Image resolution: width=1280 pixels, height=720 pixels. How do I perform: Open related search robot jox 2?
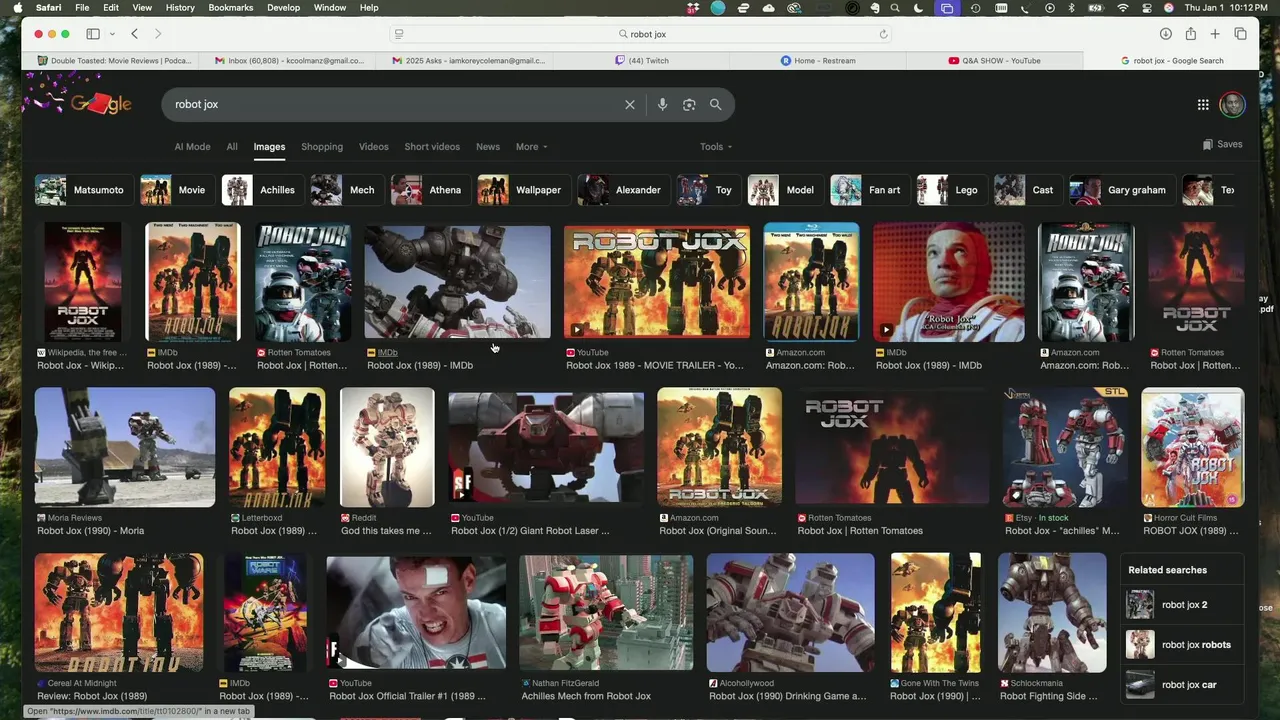click(x=1184, y=605)
